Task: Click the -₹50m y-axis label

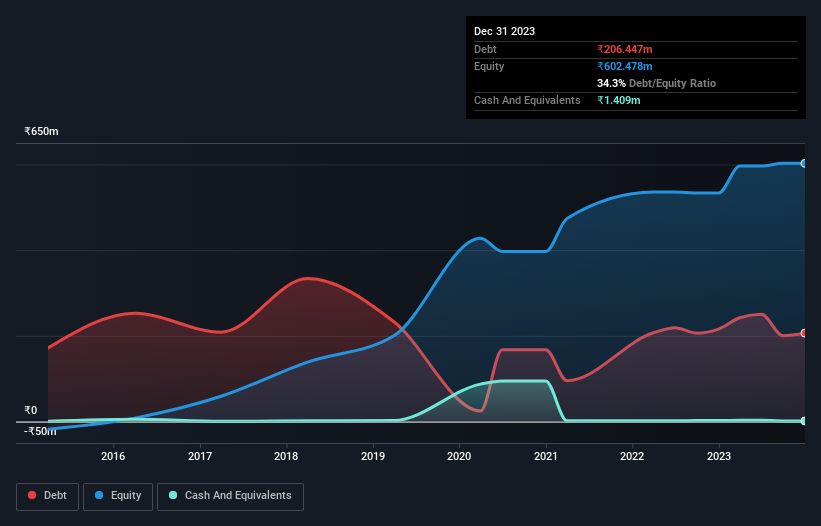Action: 40,431
